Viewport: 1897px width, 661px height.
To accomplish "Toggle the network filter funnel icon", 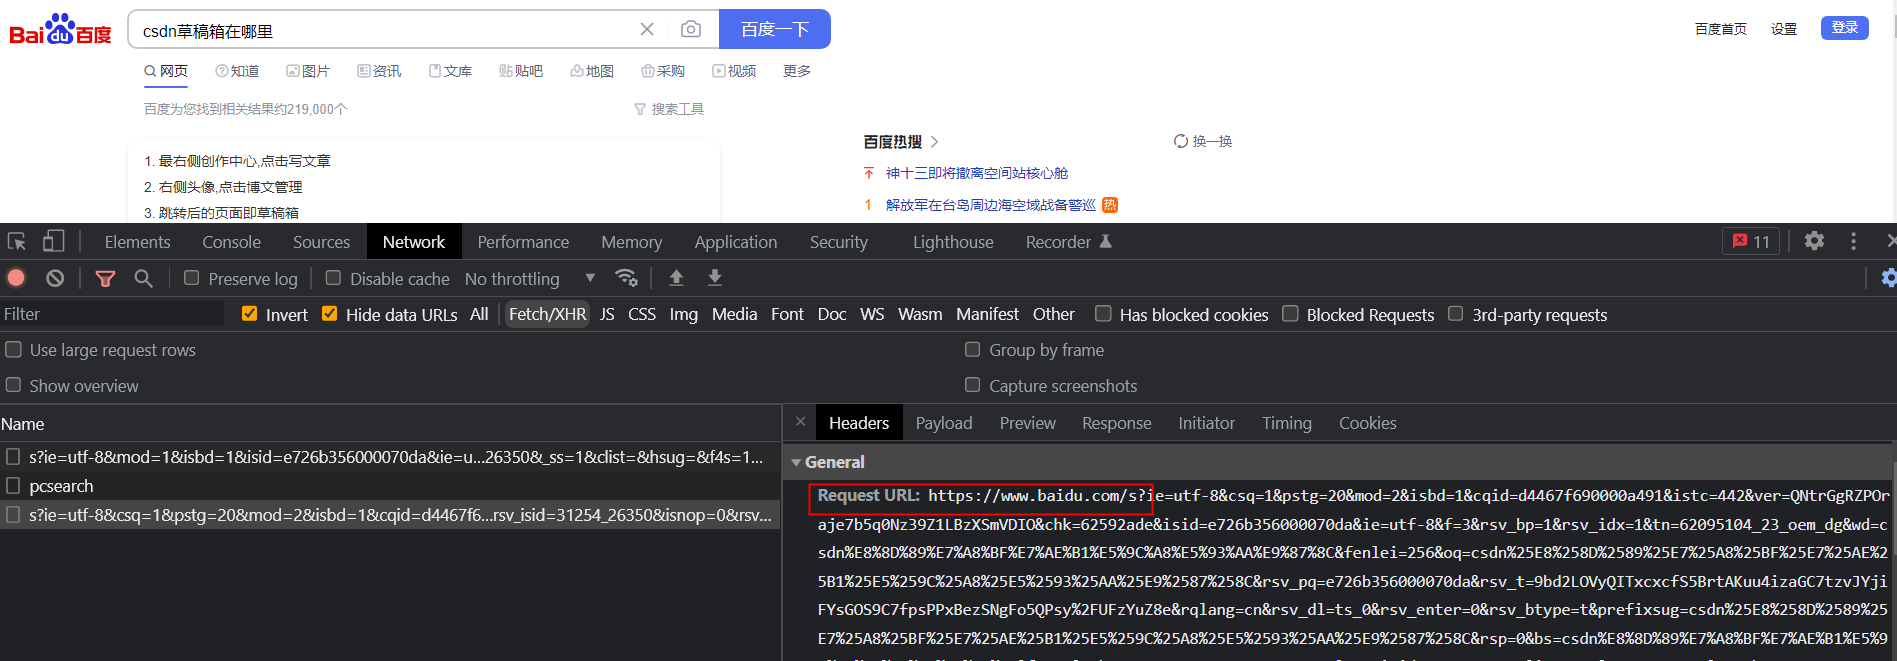I will click(105, 279).
